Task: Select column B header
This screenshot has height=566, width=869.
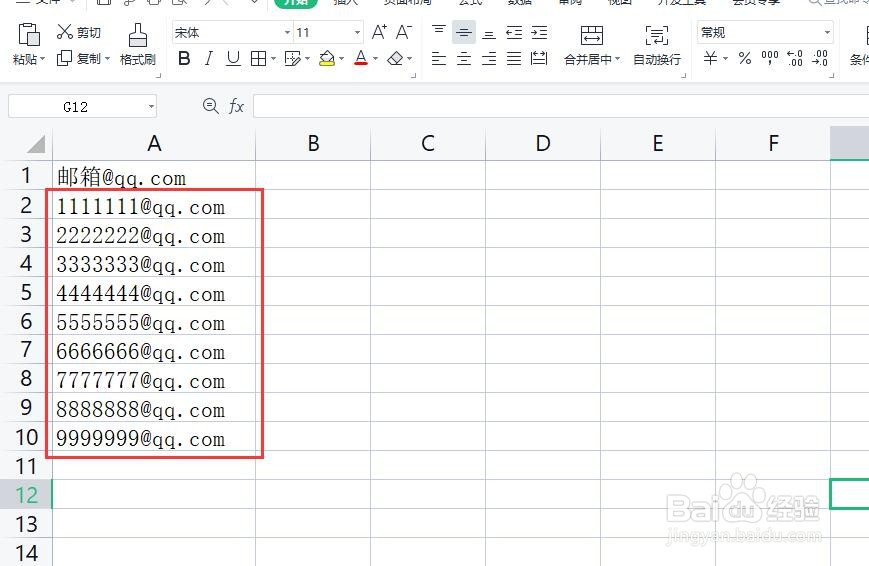Action: (313, 144)
